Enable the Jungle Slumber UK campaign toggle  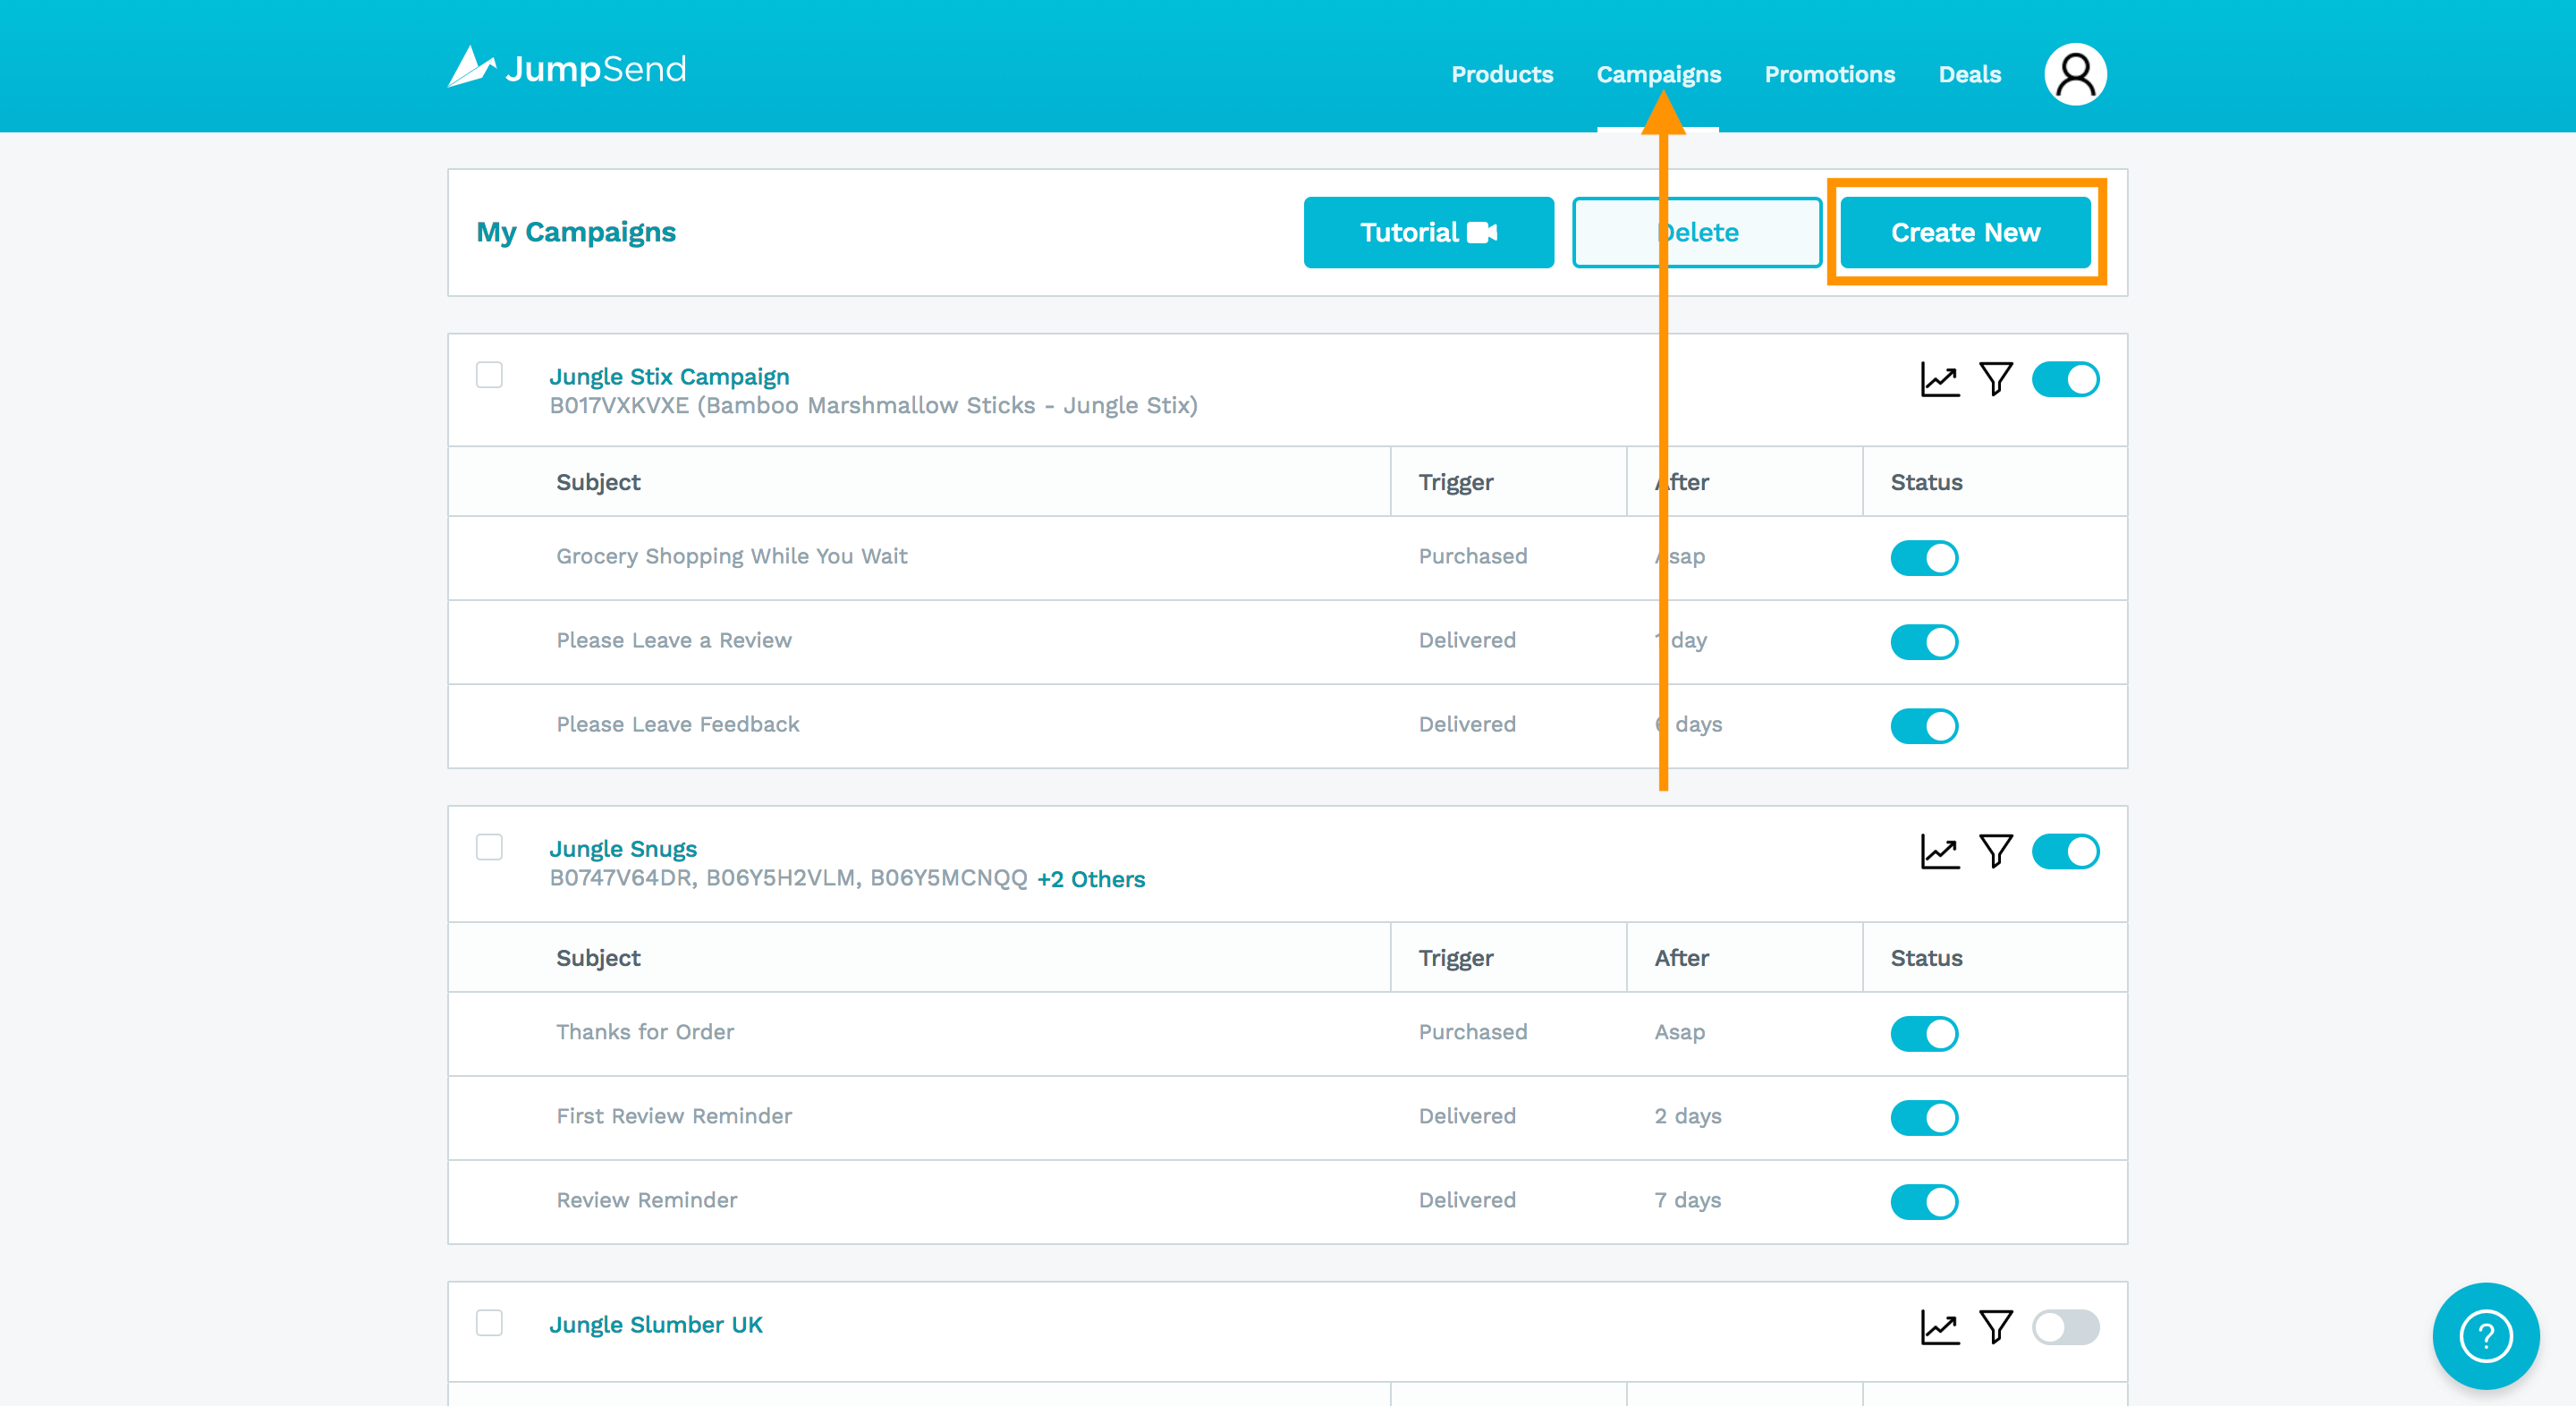point(2065,1327)
